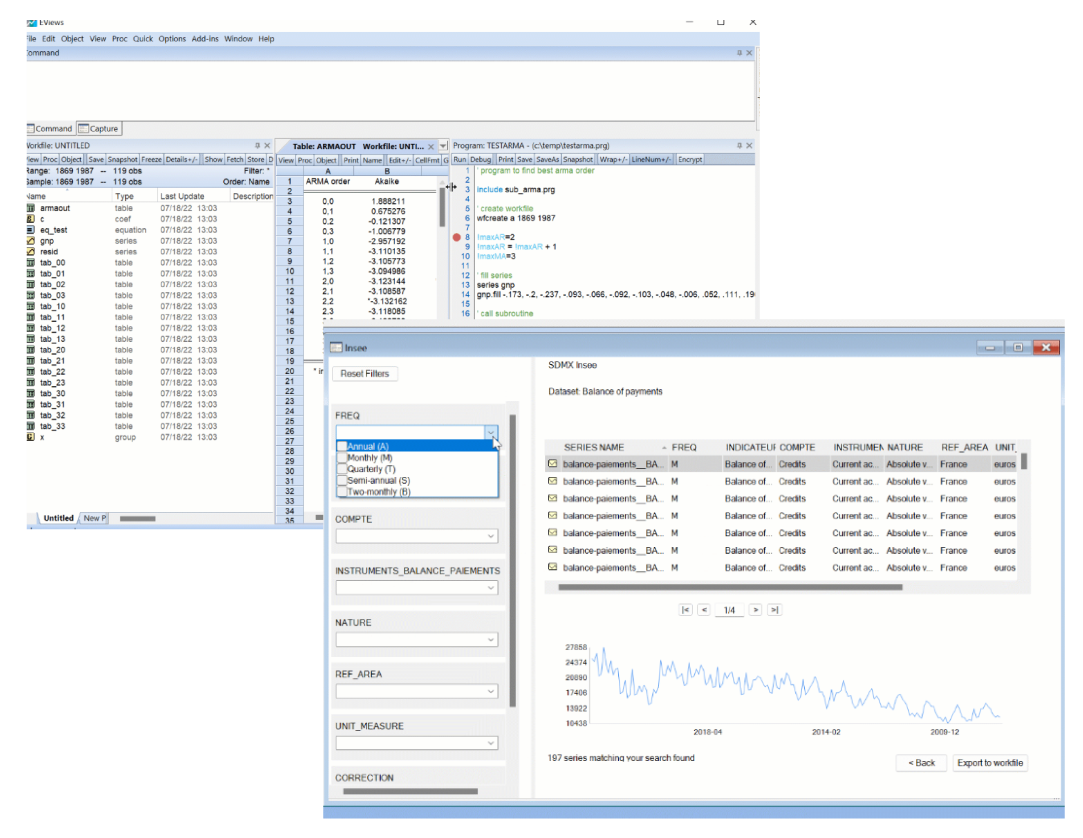Open the Help menu
Image resolution: width=1083 pixels, height=838 pixels.
267,39
